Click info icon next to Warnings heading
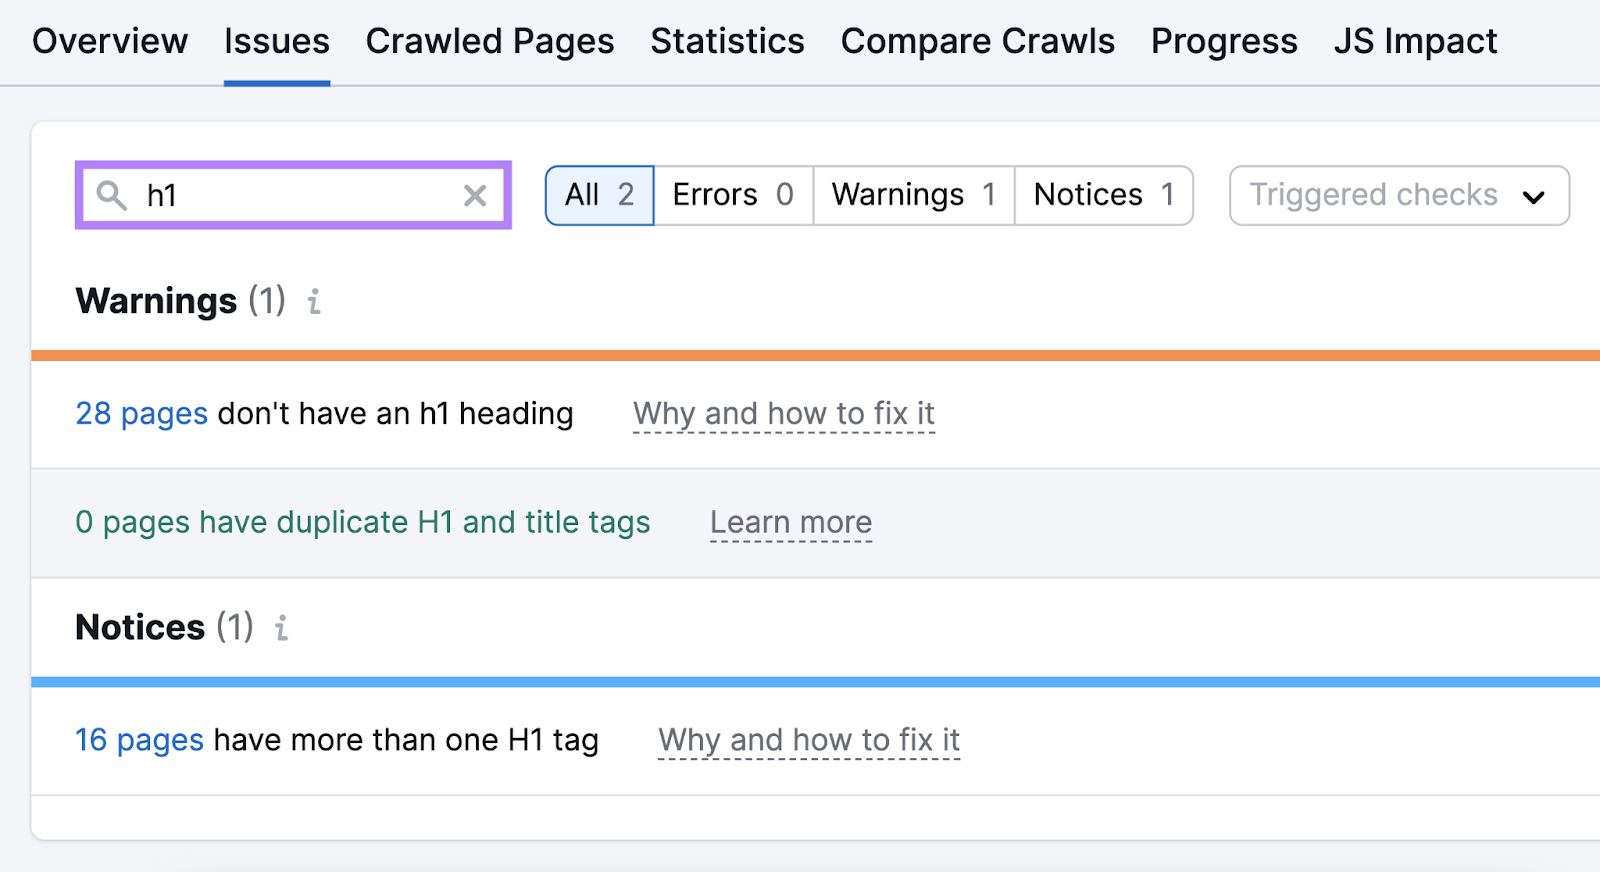The width and height of the screenshot is (1600, 872). coord(314,301)
